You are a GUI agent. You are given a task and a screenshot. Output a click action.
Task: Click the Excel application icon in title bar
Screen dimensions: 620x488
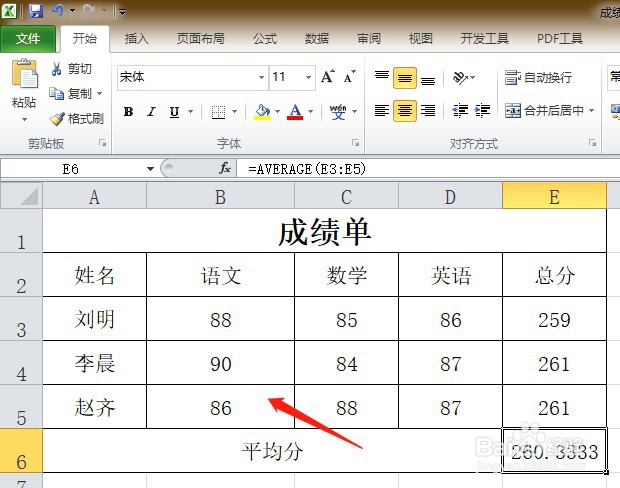9,11
